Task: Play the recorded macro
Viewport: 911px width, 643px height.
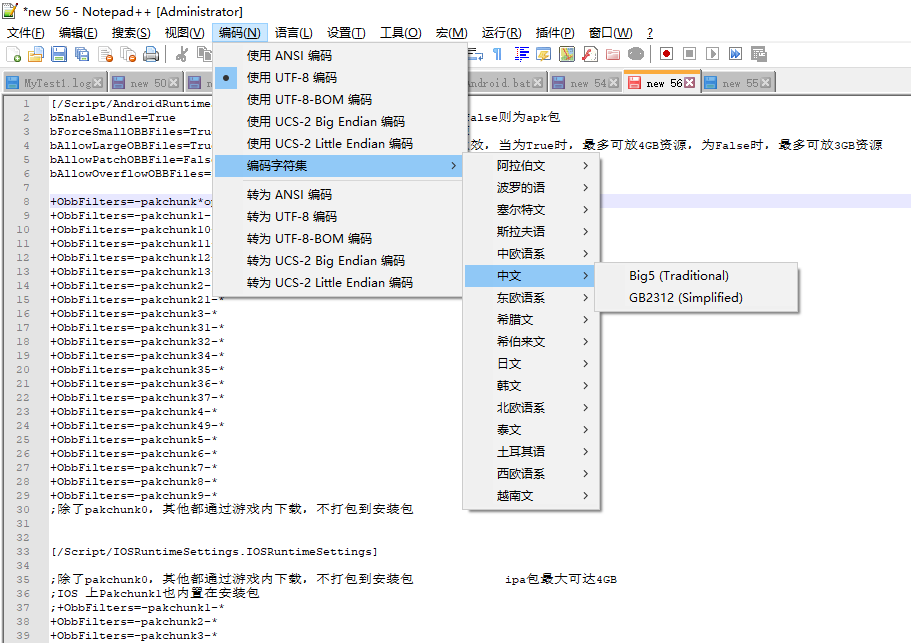Action: (x=712, y=54)
